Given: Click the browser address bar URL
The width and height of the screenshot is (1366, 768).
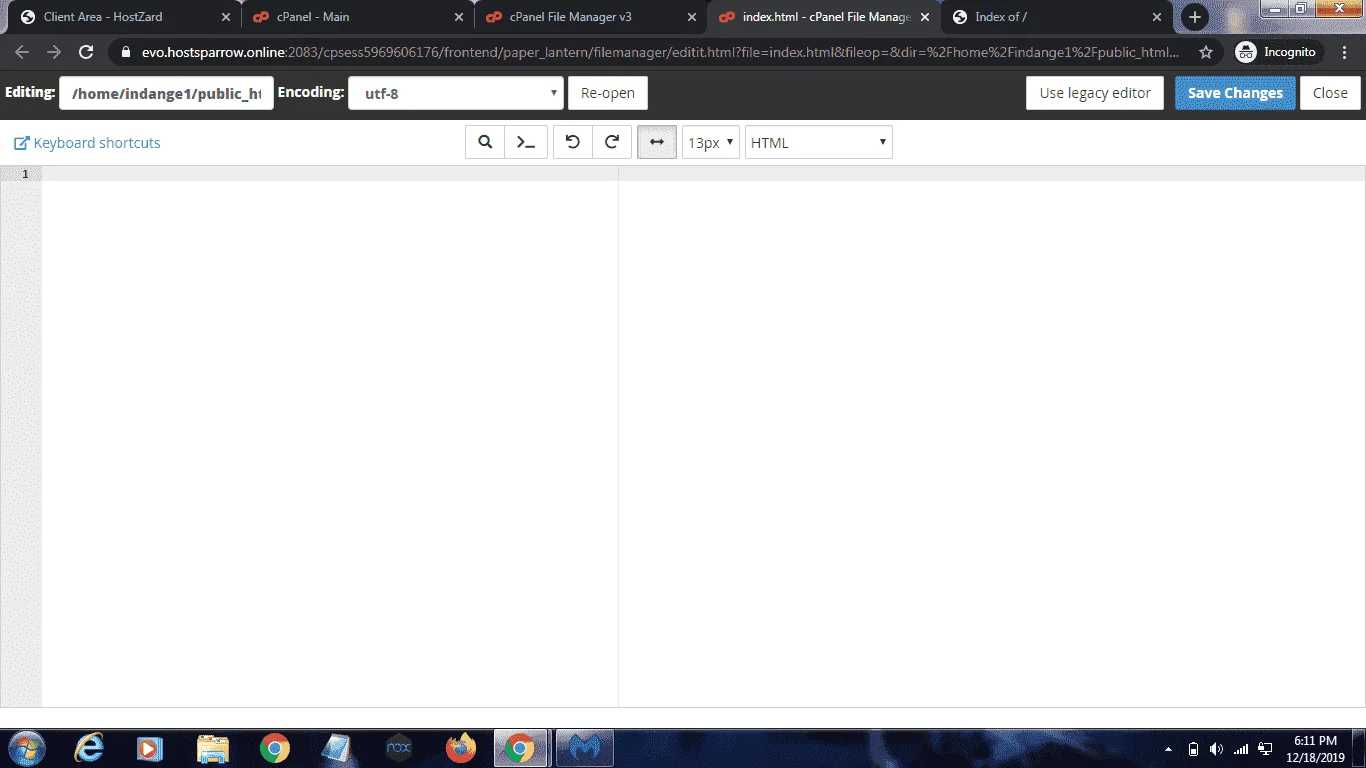Looking at the screenshot, I should pyautogui.click(x=660, y=52).
